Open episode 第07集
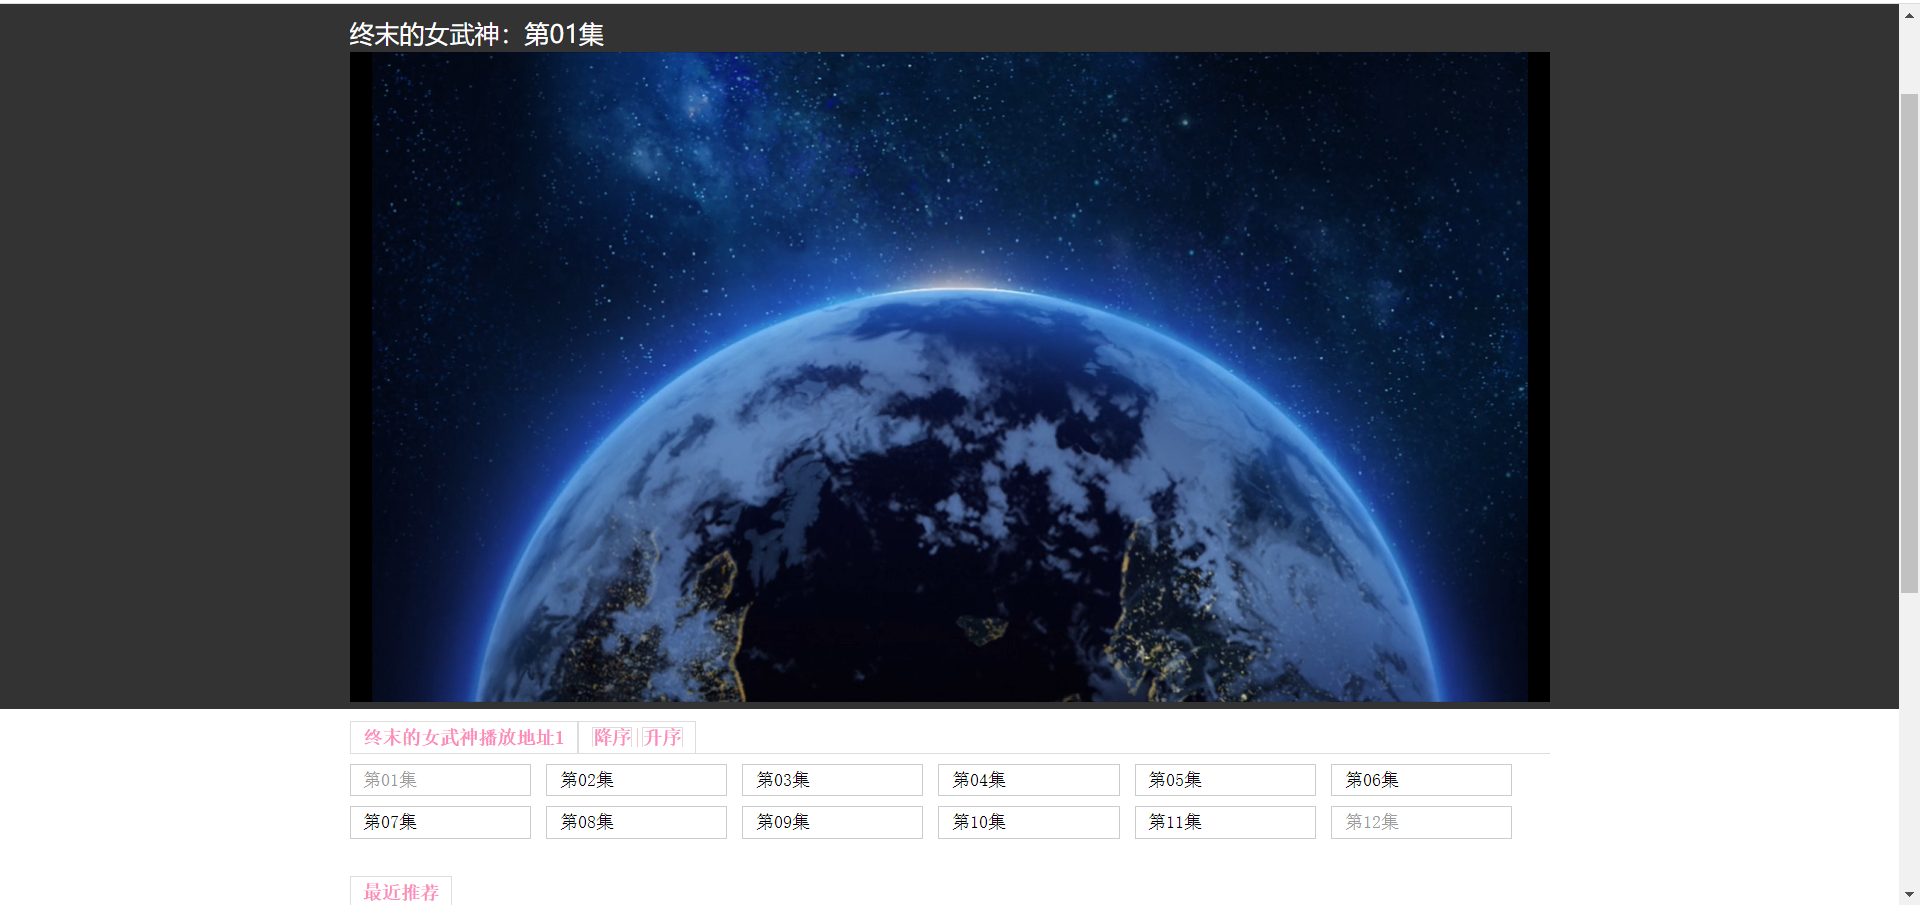This screenshot has height=905, width=1920. 440,822
